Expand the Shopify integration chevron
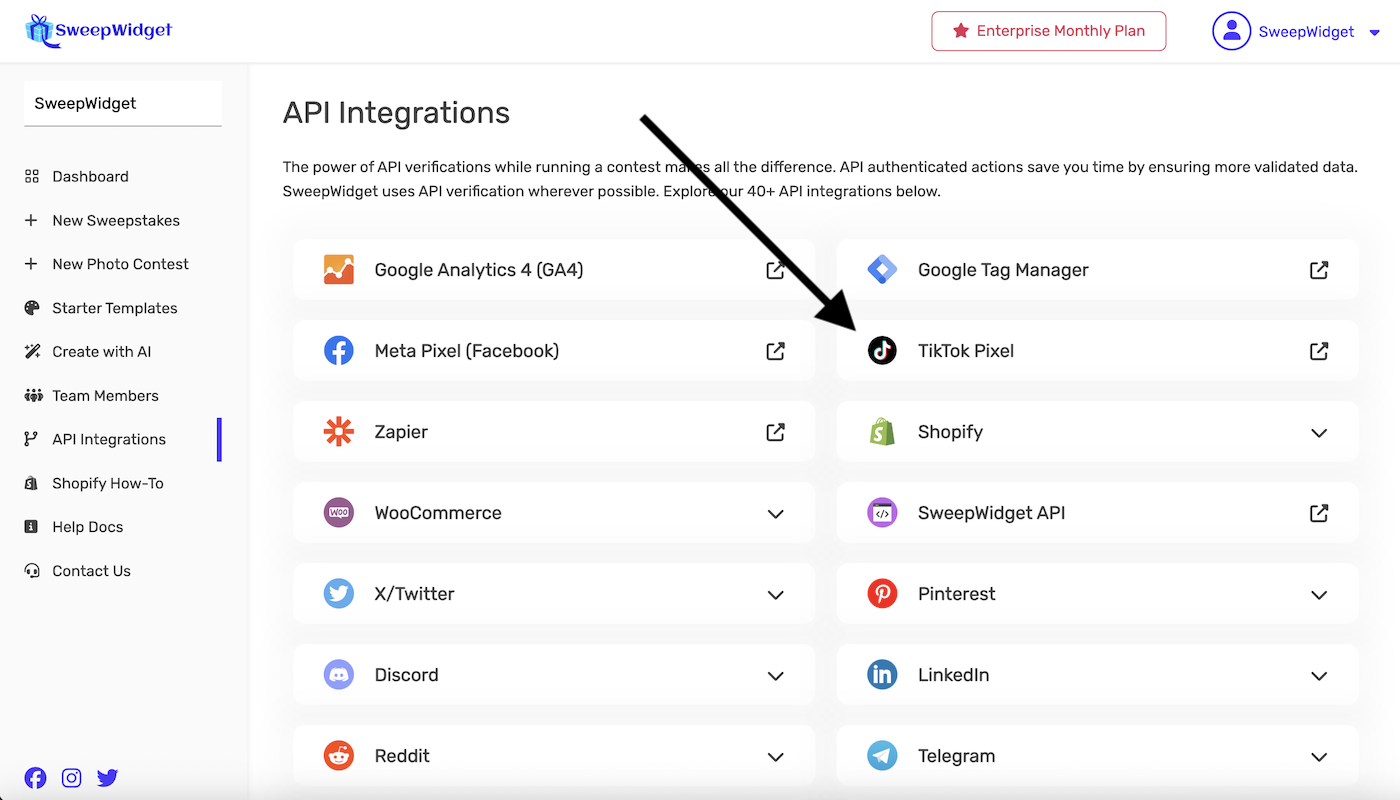 (1319, 433)
